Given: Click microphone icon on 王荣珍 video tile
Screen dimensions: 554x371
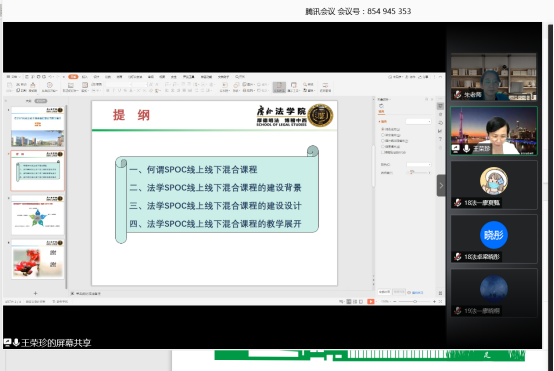Looking at the screenshot, I should (x=466, y=148).
